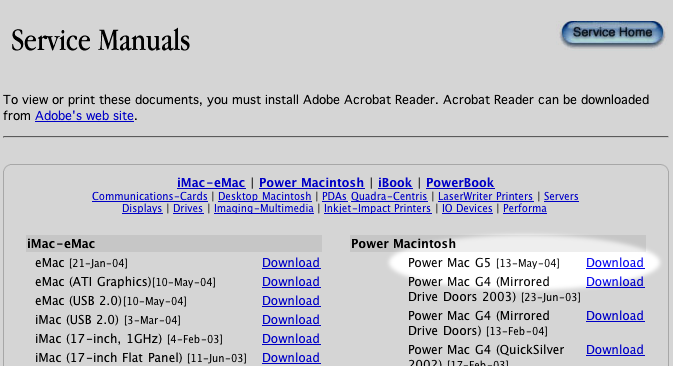Click the 'iMac-eMac' section header

click(x=173, y=244)
